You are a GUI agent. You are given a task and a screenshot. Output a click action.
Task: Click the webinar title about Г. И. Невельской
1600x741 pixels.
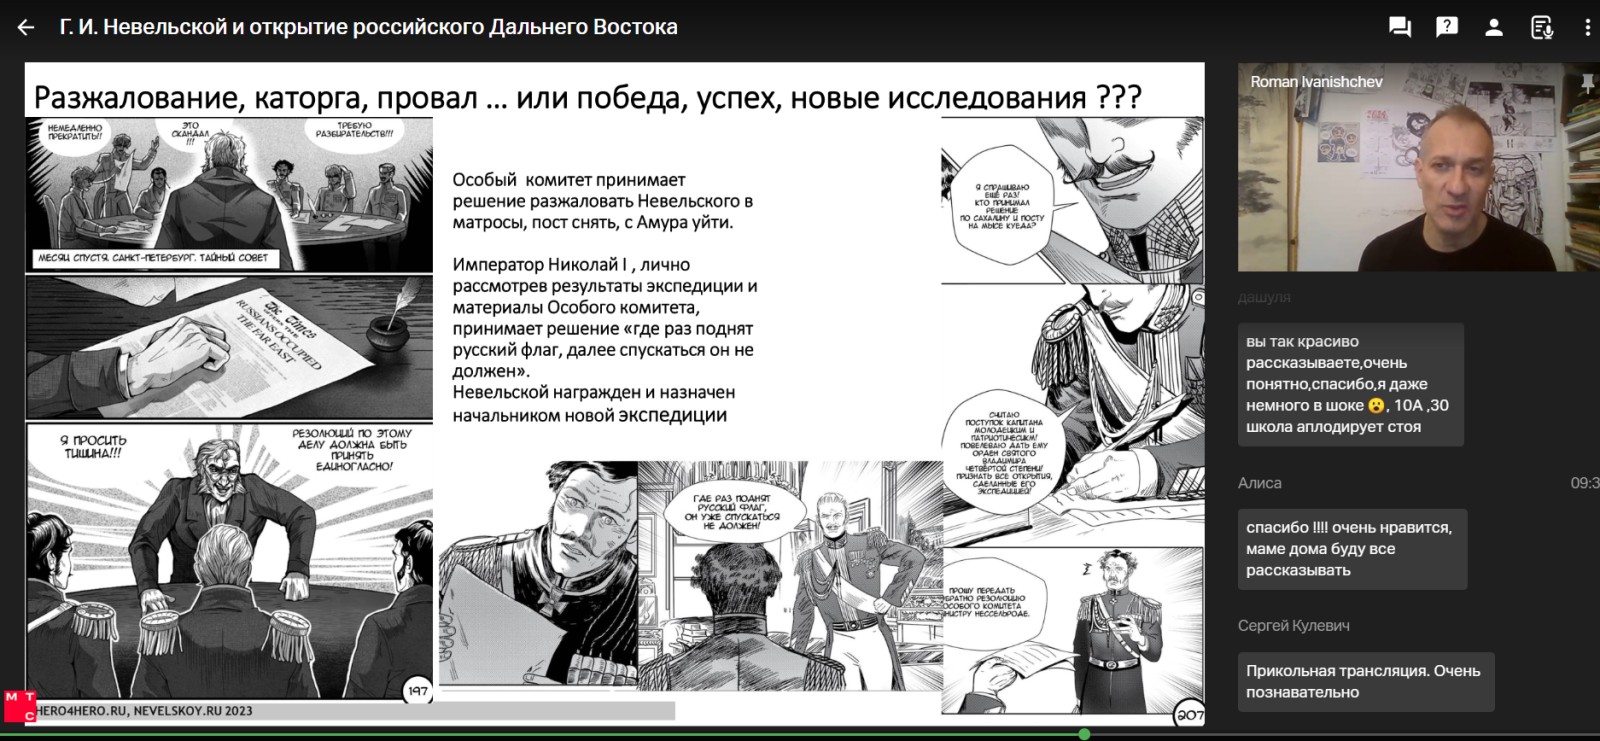click(x=368, y=27)
